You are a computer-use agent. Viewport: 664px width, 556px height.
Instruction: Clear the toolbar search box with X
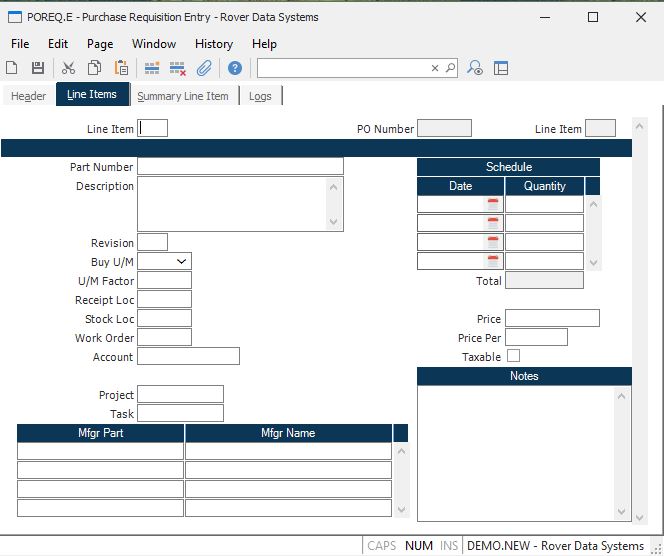coord(435,68)
